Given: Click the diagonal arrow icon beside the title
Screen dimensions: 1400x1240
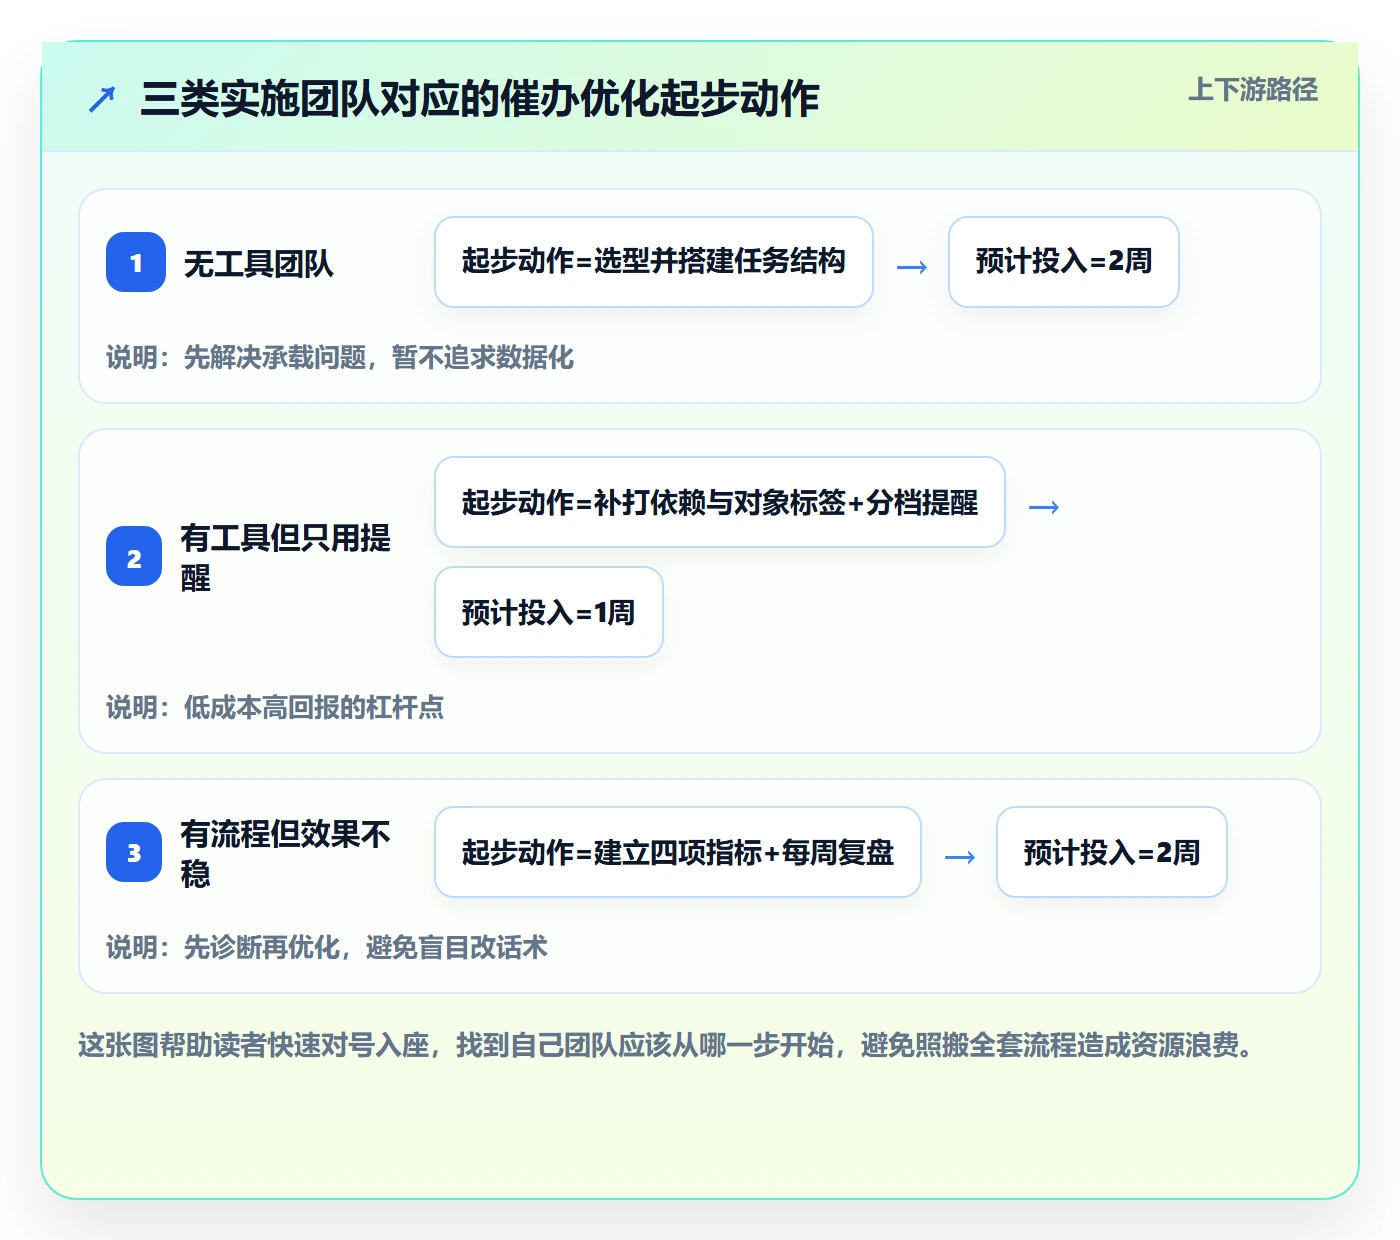Looking at the screenshot, I should point(102,99).
